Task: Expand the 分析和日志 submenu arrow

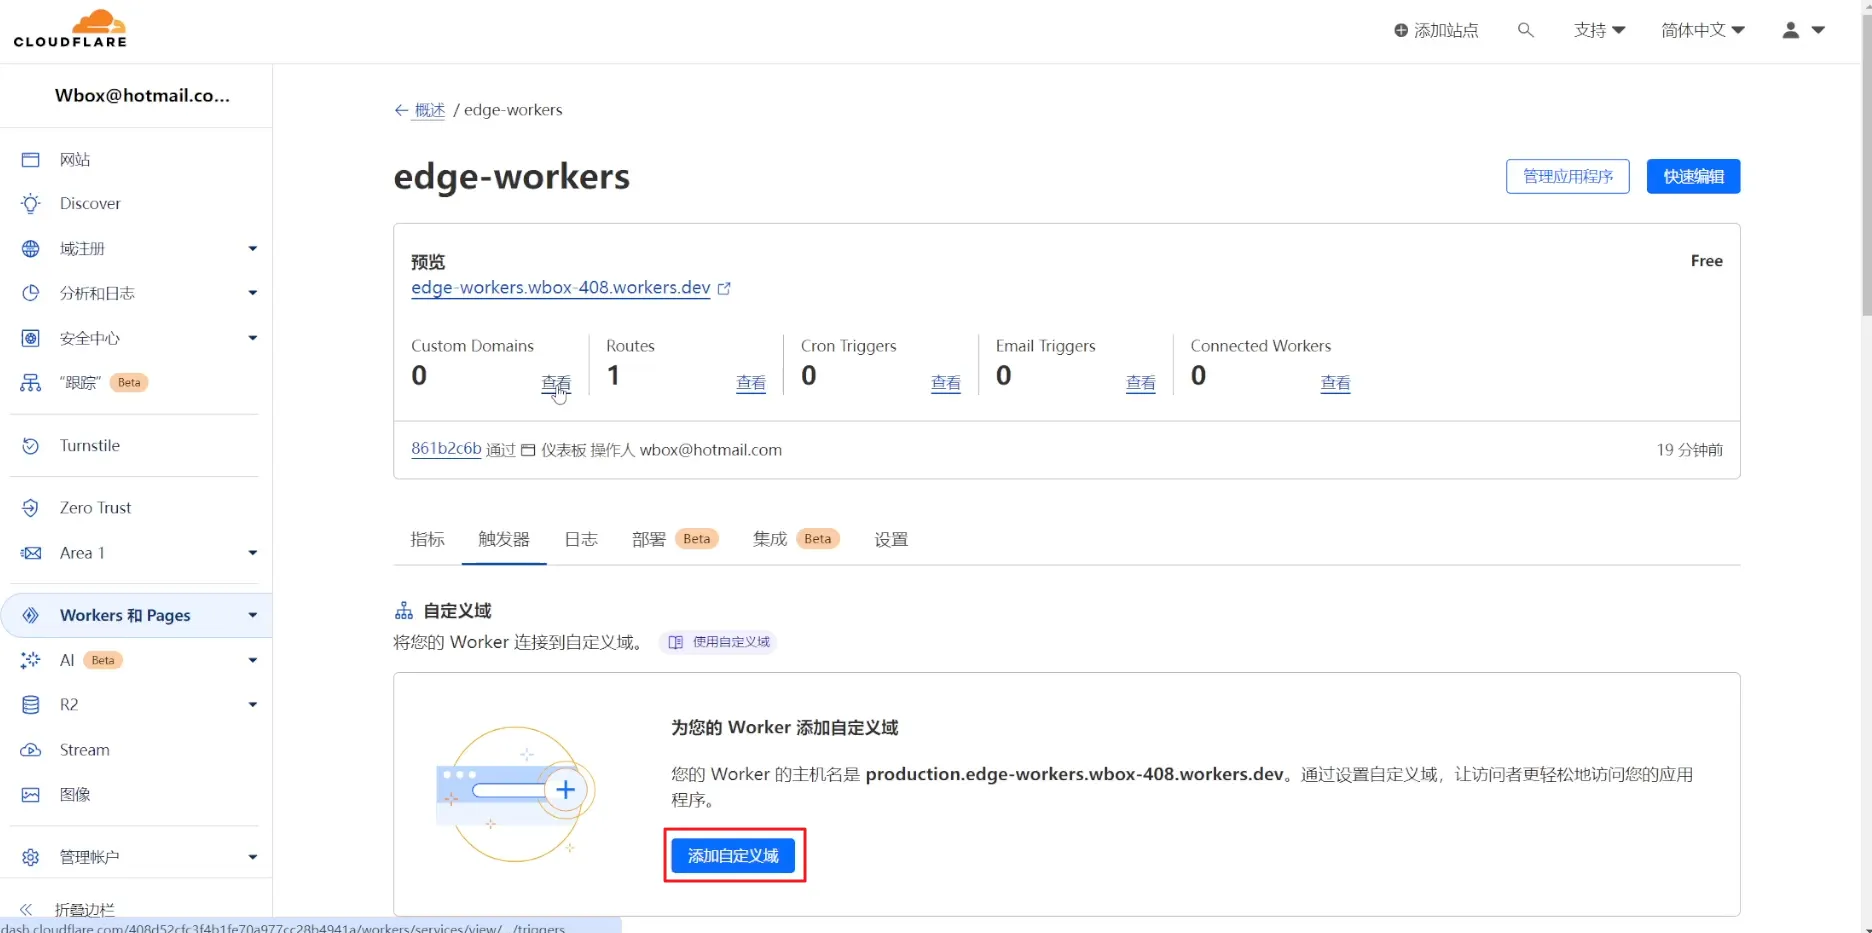Action: [x=253, y=293]
